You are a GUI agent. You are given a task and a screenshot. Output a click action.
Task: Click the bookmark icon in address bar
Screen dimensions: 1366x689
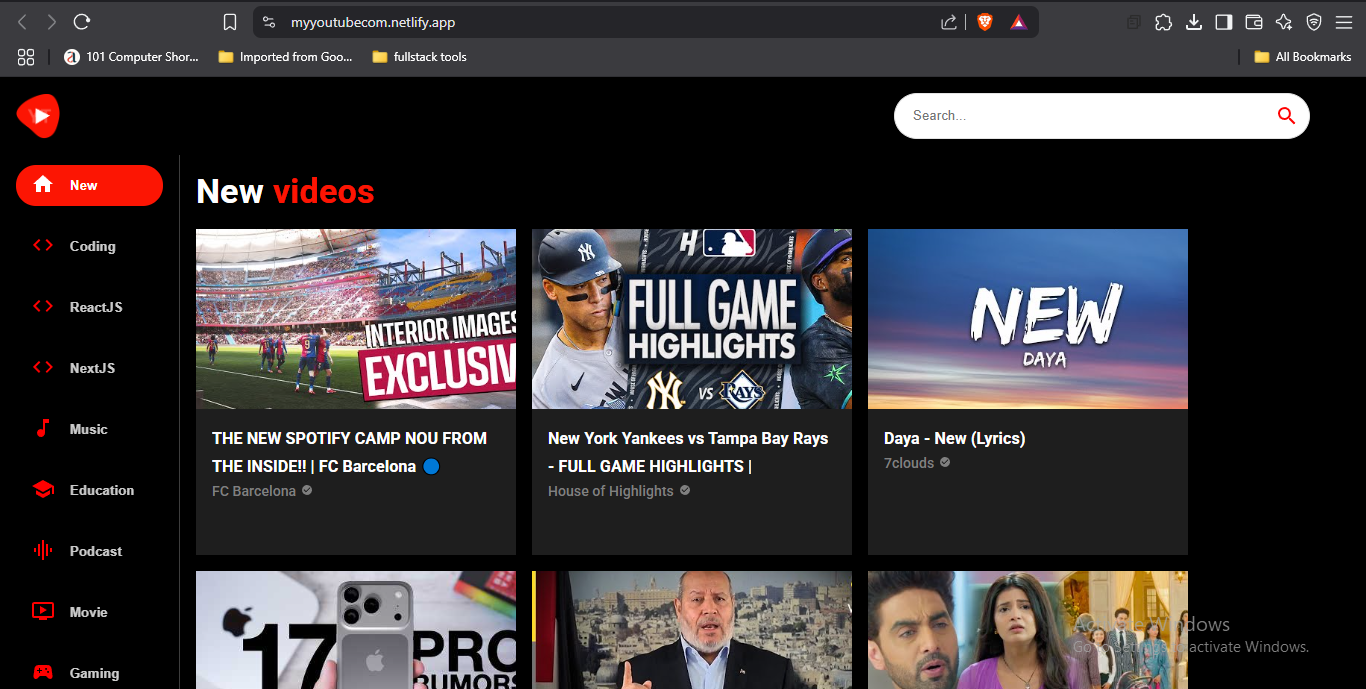[x=230, y=22]
